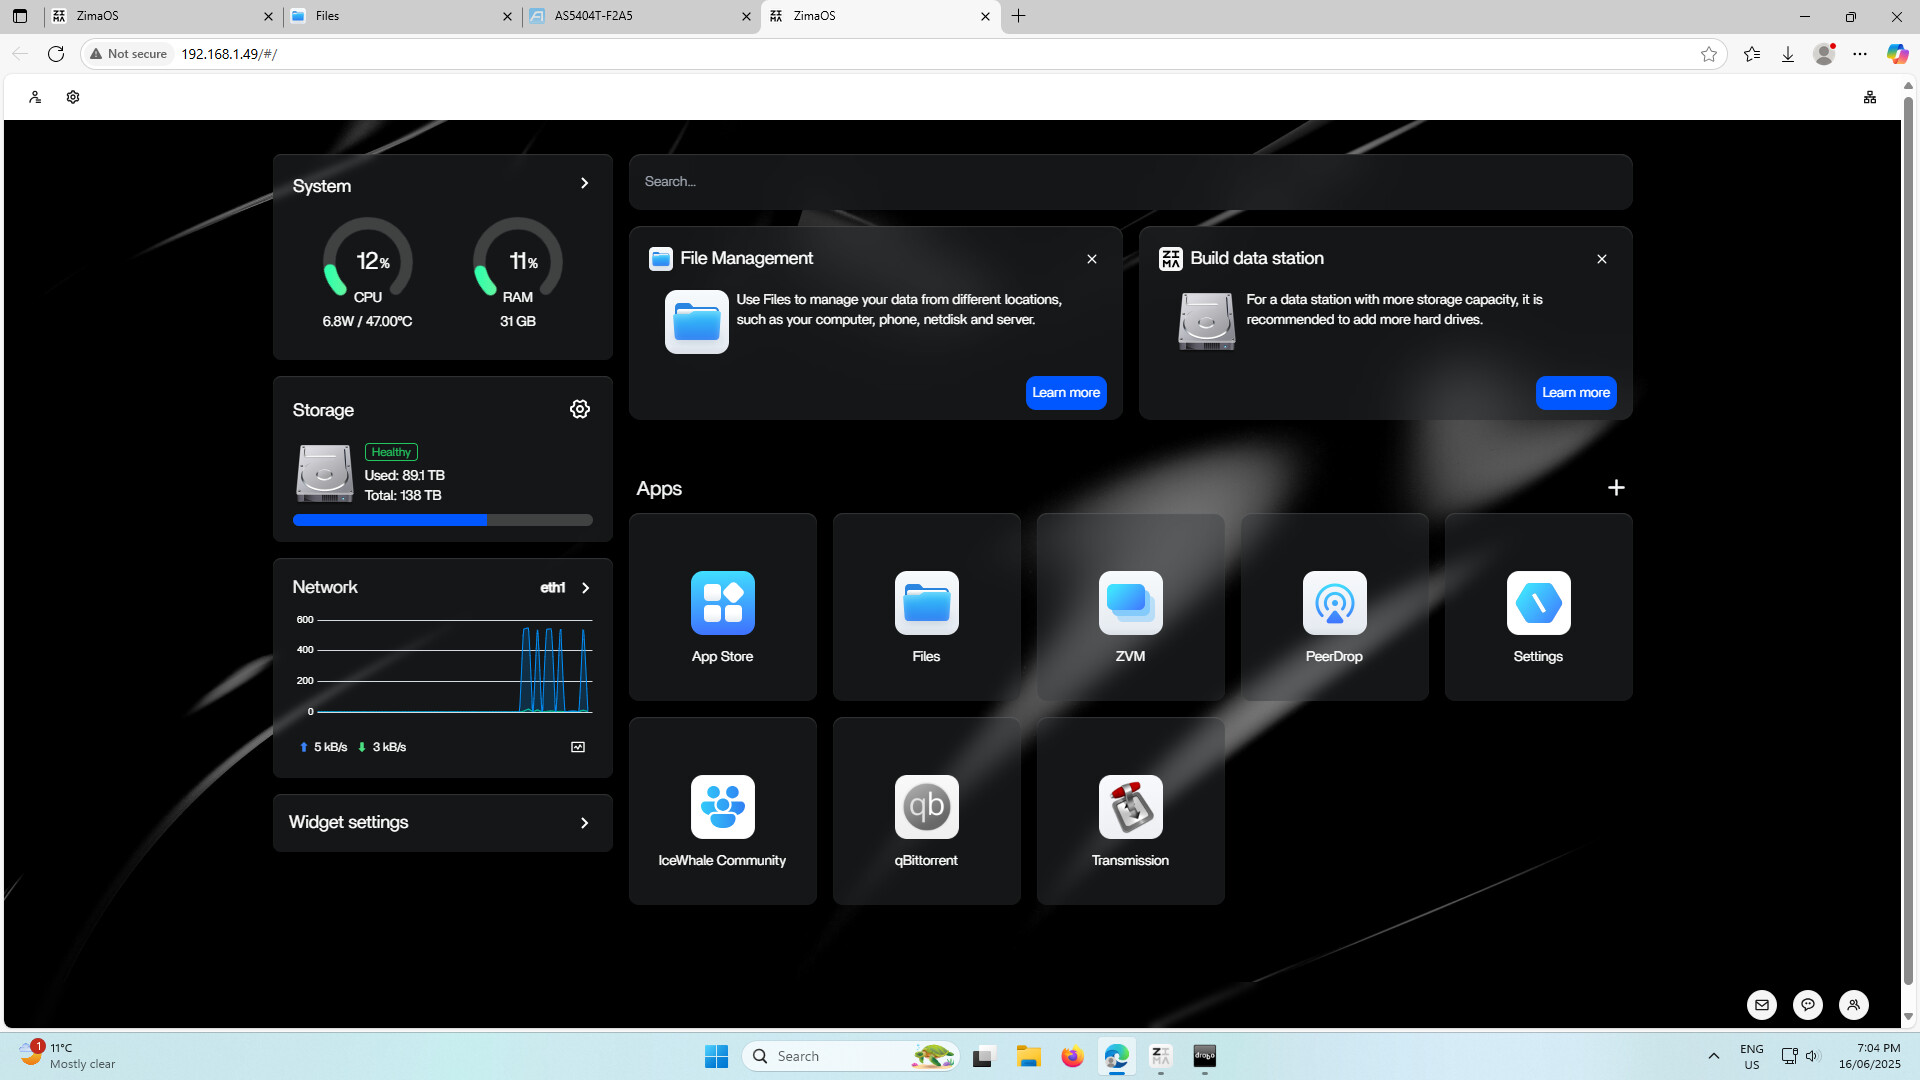Open Firefox from the taskbar
This screenshot has height=1080, width=1920.
[x=1073, y=1056]
